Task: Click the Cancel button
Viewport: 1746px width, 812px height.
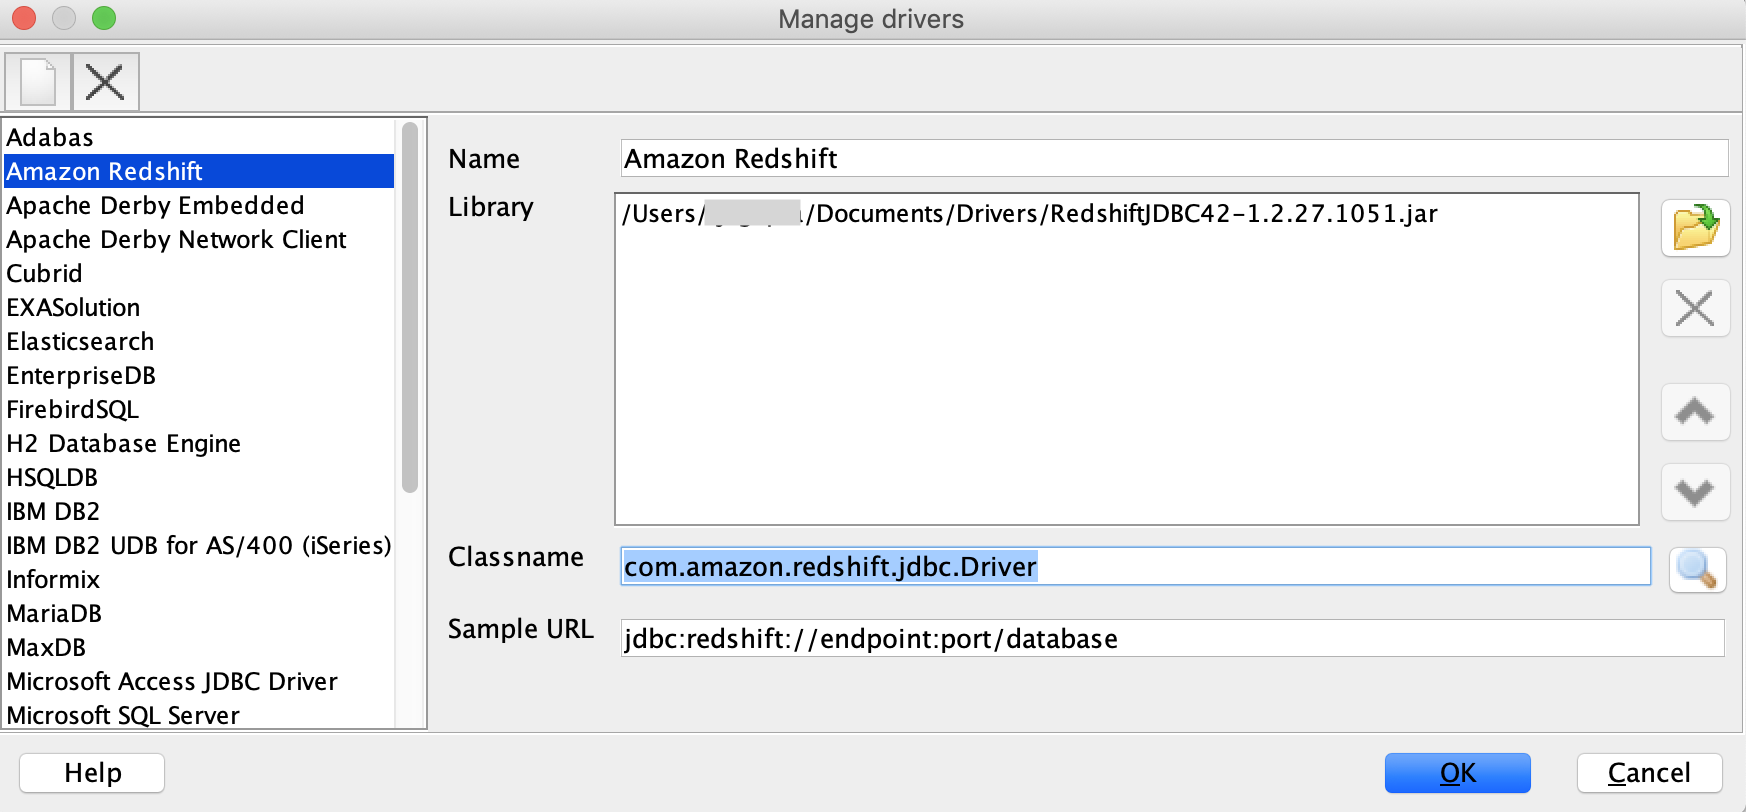Action: coord(1649,773)
